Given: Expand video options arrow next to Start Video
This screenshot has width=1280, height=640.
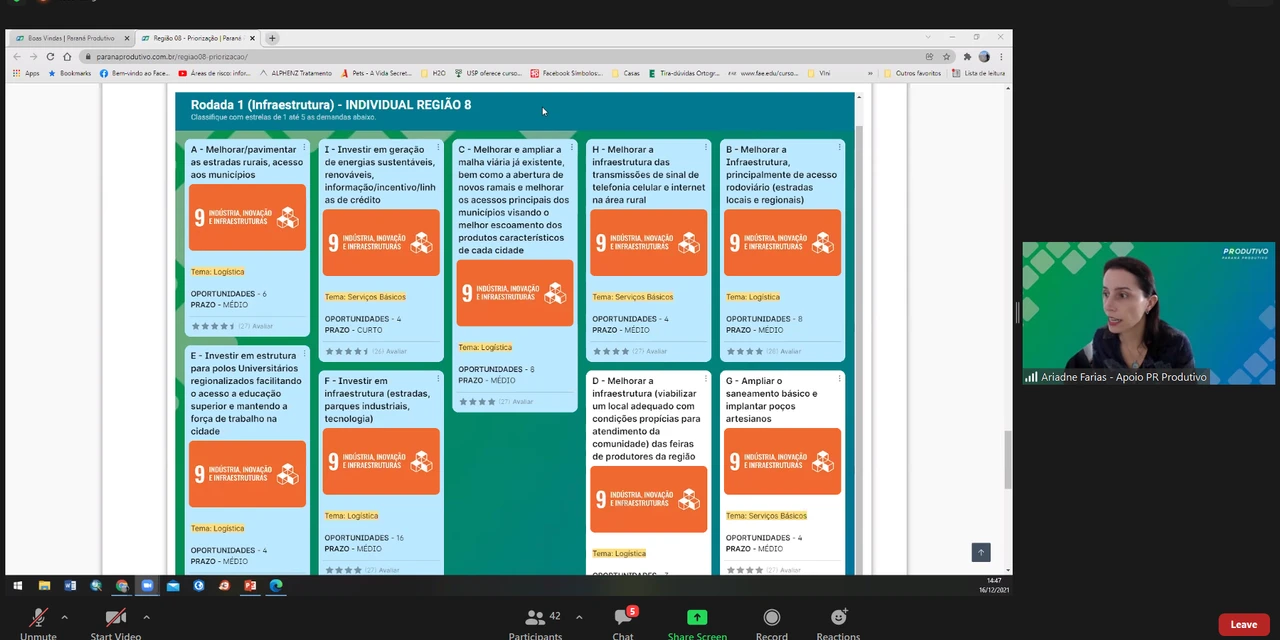Looking at the screenshot, I should click(x=146, y=617).
